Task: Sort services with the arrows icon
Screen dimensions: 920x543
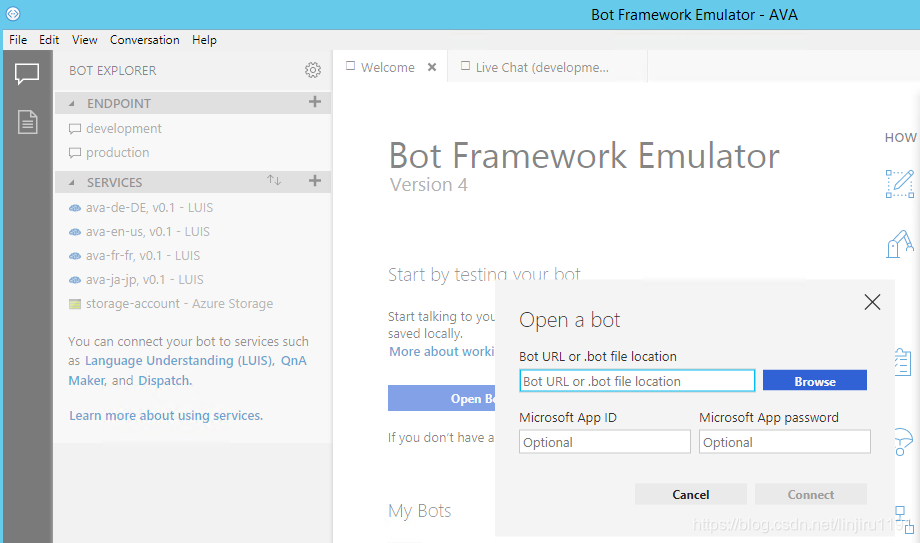Action: tap(274, 180)
